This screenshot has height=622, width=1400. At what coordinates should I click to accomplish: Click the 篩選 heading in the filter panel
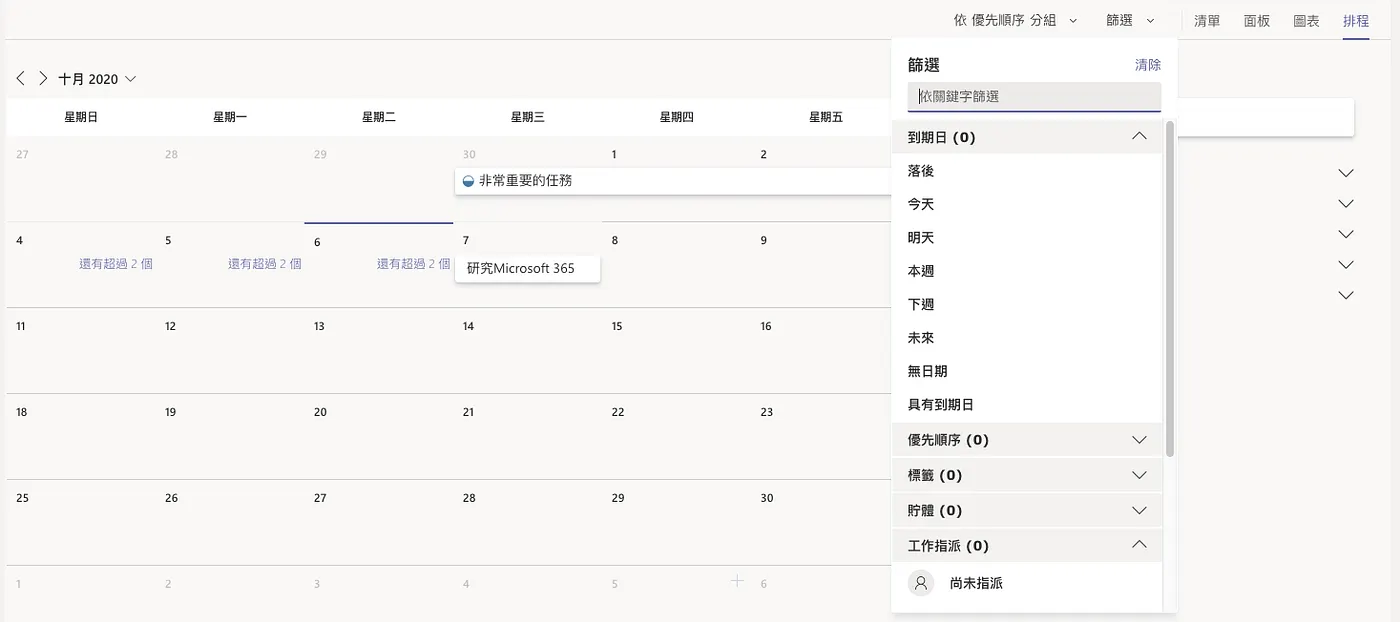924,65
